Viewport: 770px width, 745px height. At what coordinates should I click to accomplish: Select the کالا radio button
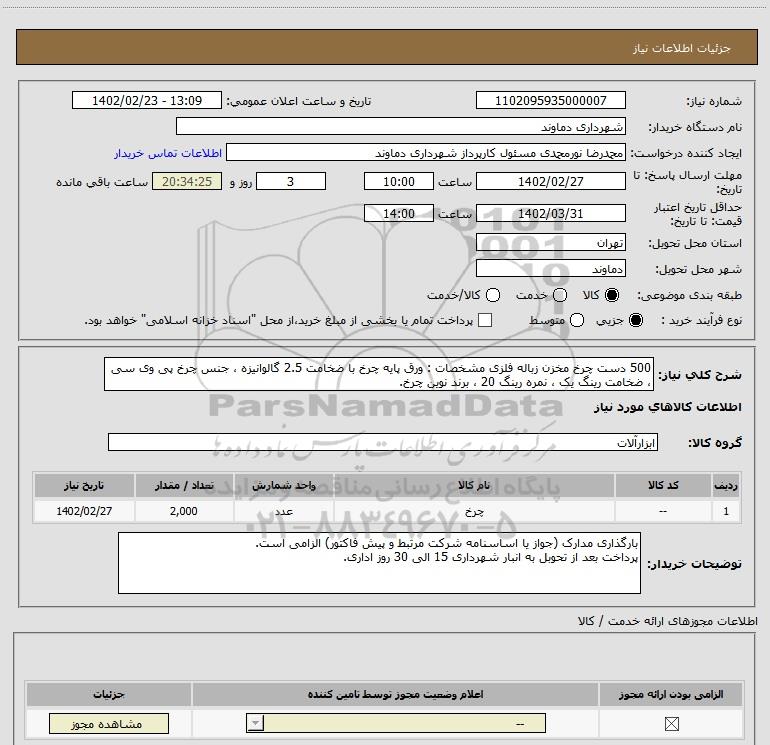(x=612, y=295)
